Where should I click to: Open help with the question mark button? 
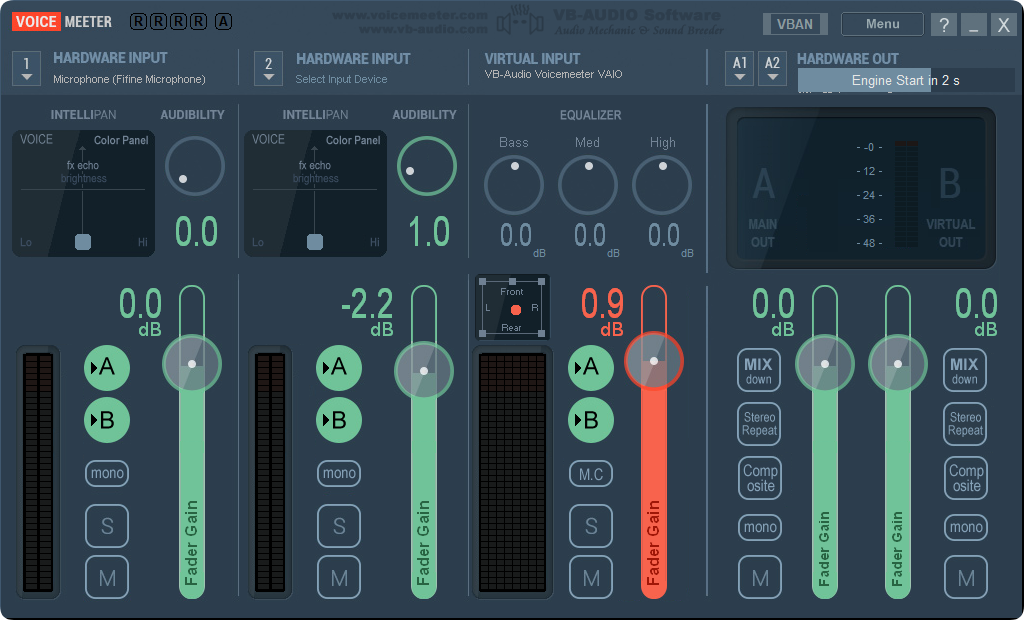tap(943, 25)
